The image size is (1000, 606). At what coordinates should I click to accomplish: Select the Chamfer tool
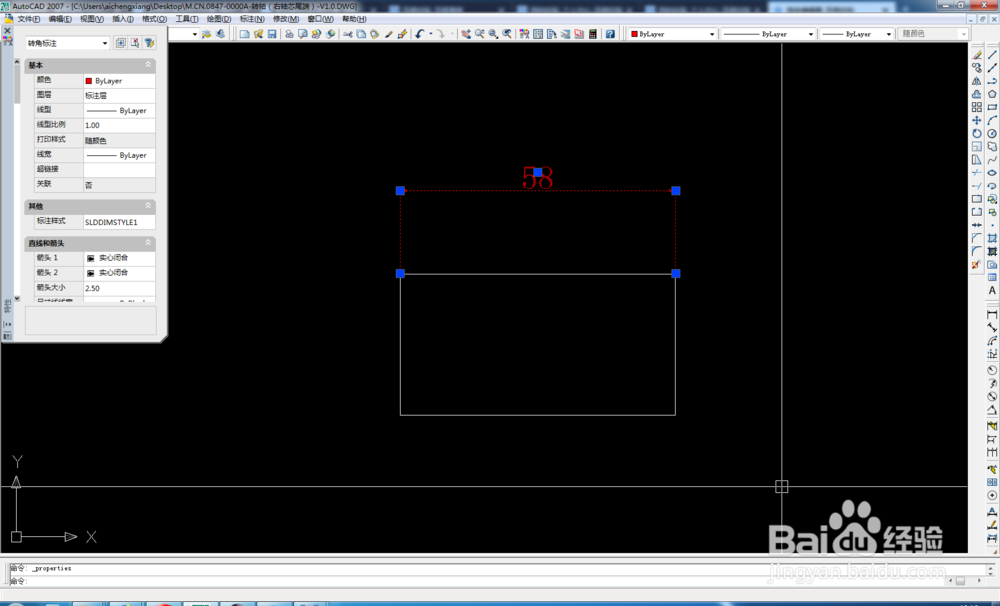(976, 238)
